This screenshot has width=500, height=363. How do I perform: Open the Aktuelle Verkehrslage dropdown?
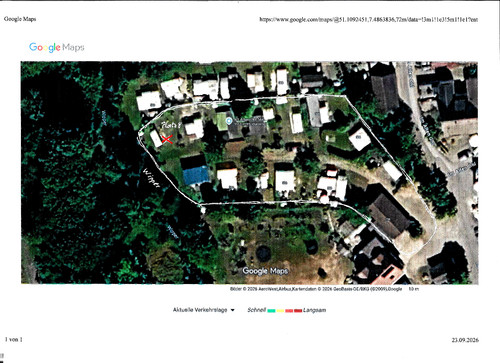[204, 310]
